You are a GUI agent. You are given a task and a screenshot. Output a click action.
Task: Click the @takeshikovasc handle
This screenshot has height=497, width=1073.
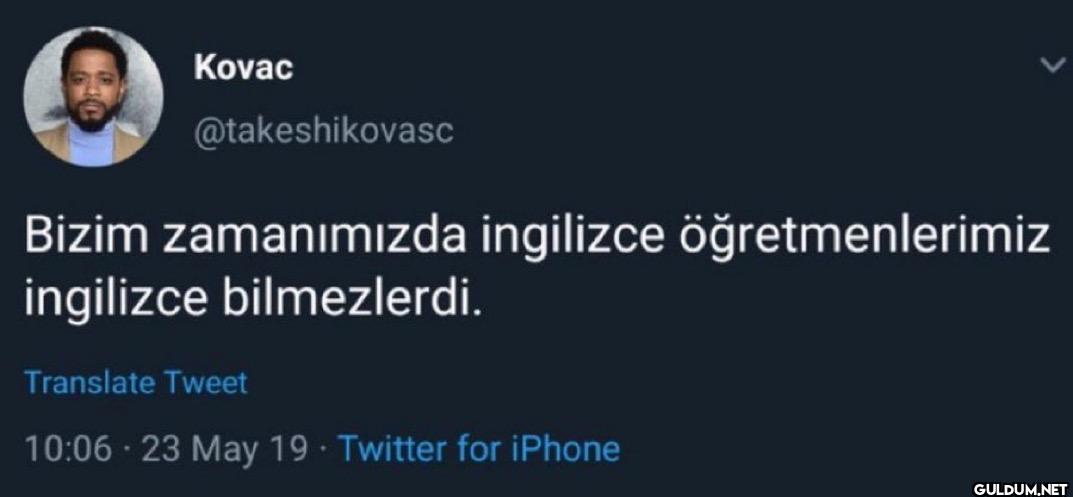click(320, 130)
